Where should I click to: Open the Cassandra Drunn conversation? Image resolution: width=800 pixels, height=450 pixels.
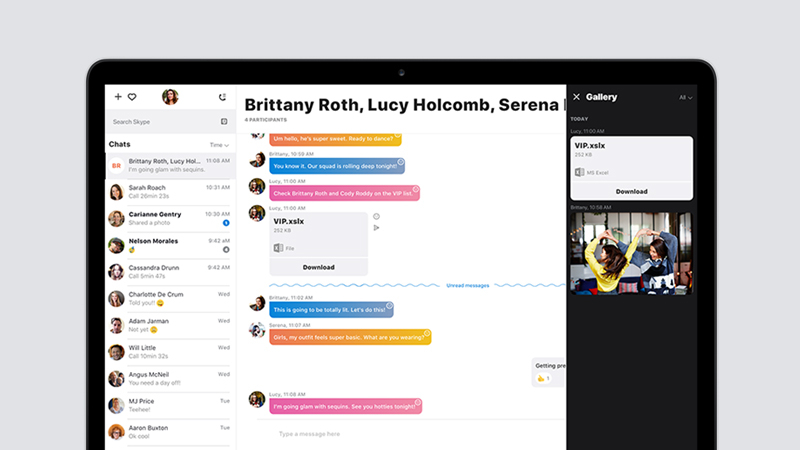pos(170,272)
